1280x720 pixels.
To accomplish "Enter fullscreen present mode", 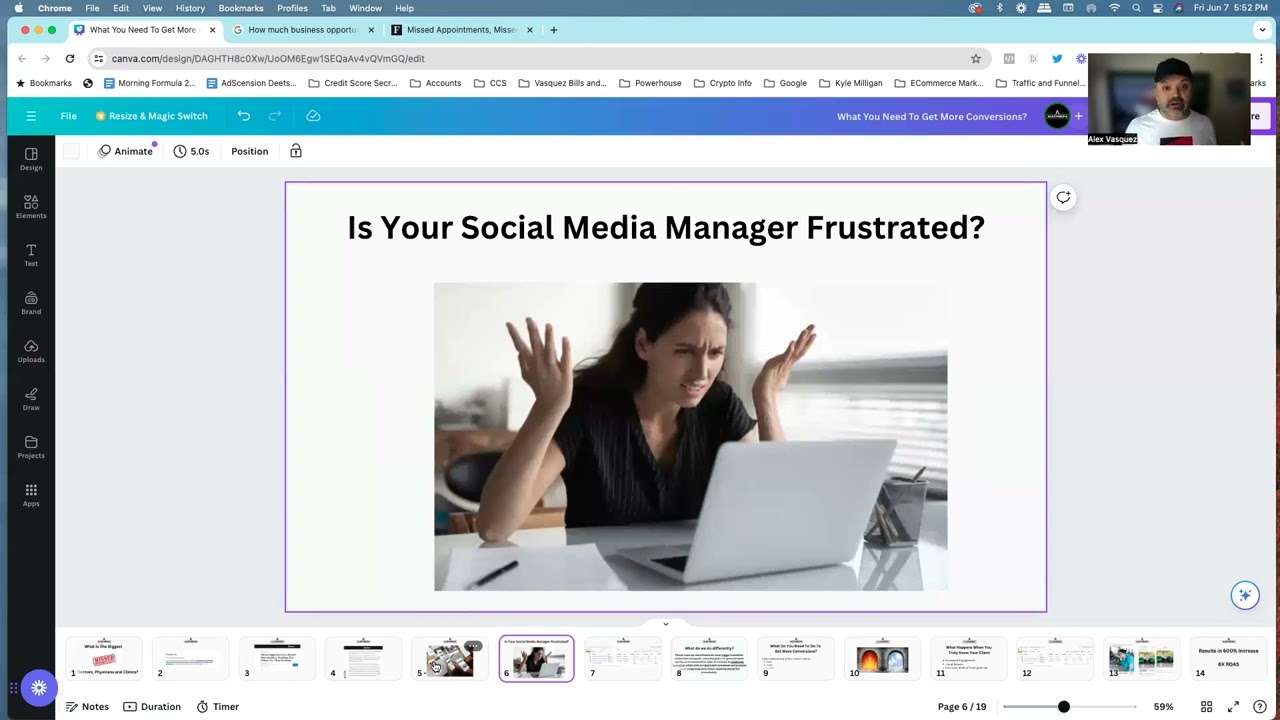I will 1233,707.
